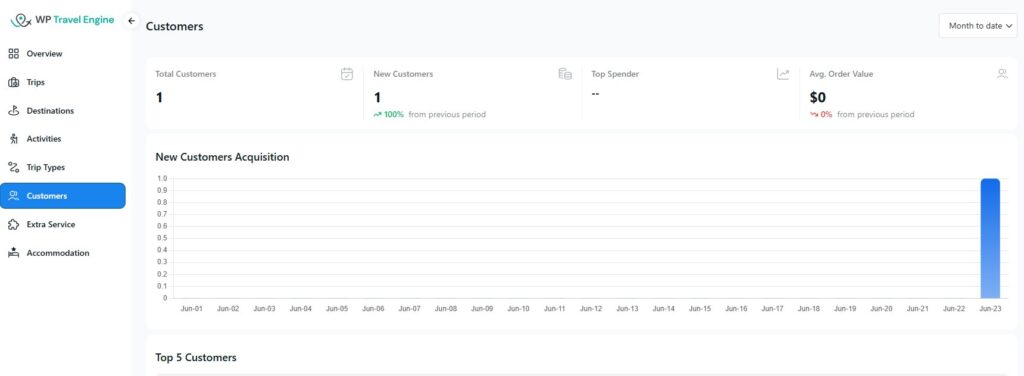Click the Total Customers label

pyautogui.click(x=185, y=74)
